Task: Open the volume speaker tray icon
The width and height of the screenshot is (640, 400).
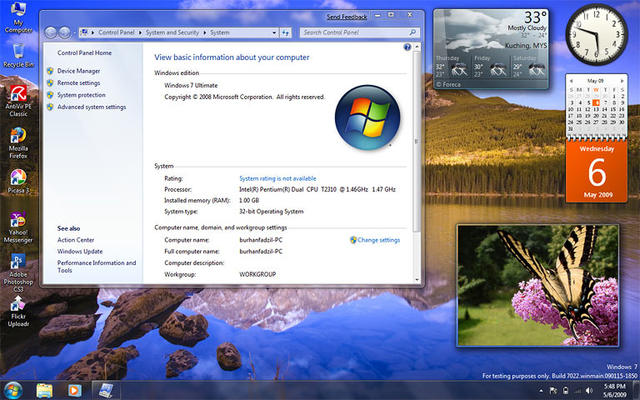Action: click(589, 391)
